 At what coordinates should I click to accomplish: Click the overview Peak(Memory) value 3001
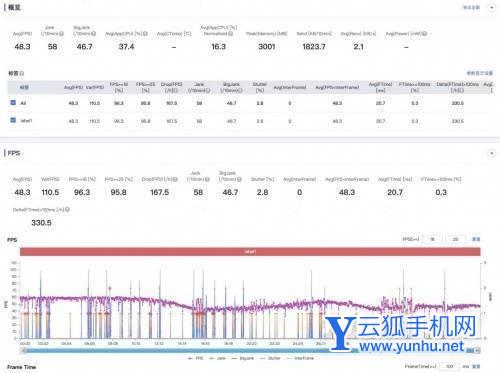(x=267, y=47)
